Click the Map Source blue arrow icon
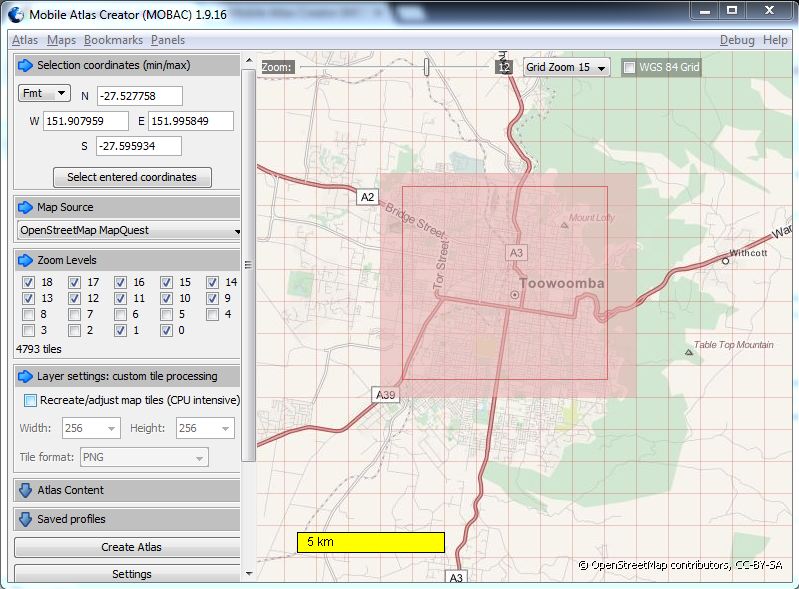This screenshot has height=589, width=799. pos(26,207)
